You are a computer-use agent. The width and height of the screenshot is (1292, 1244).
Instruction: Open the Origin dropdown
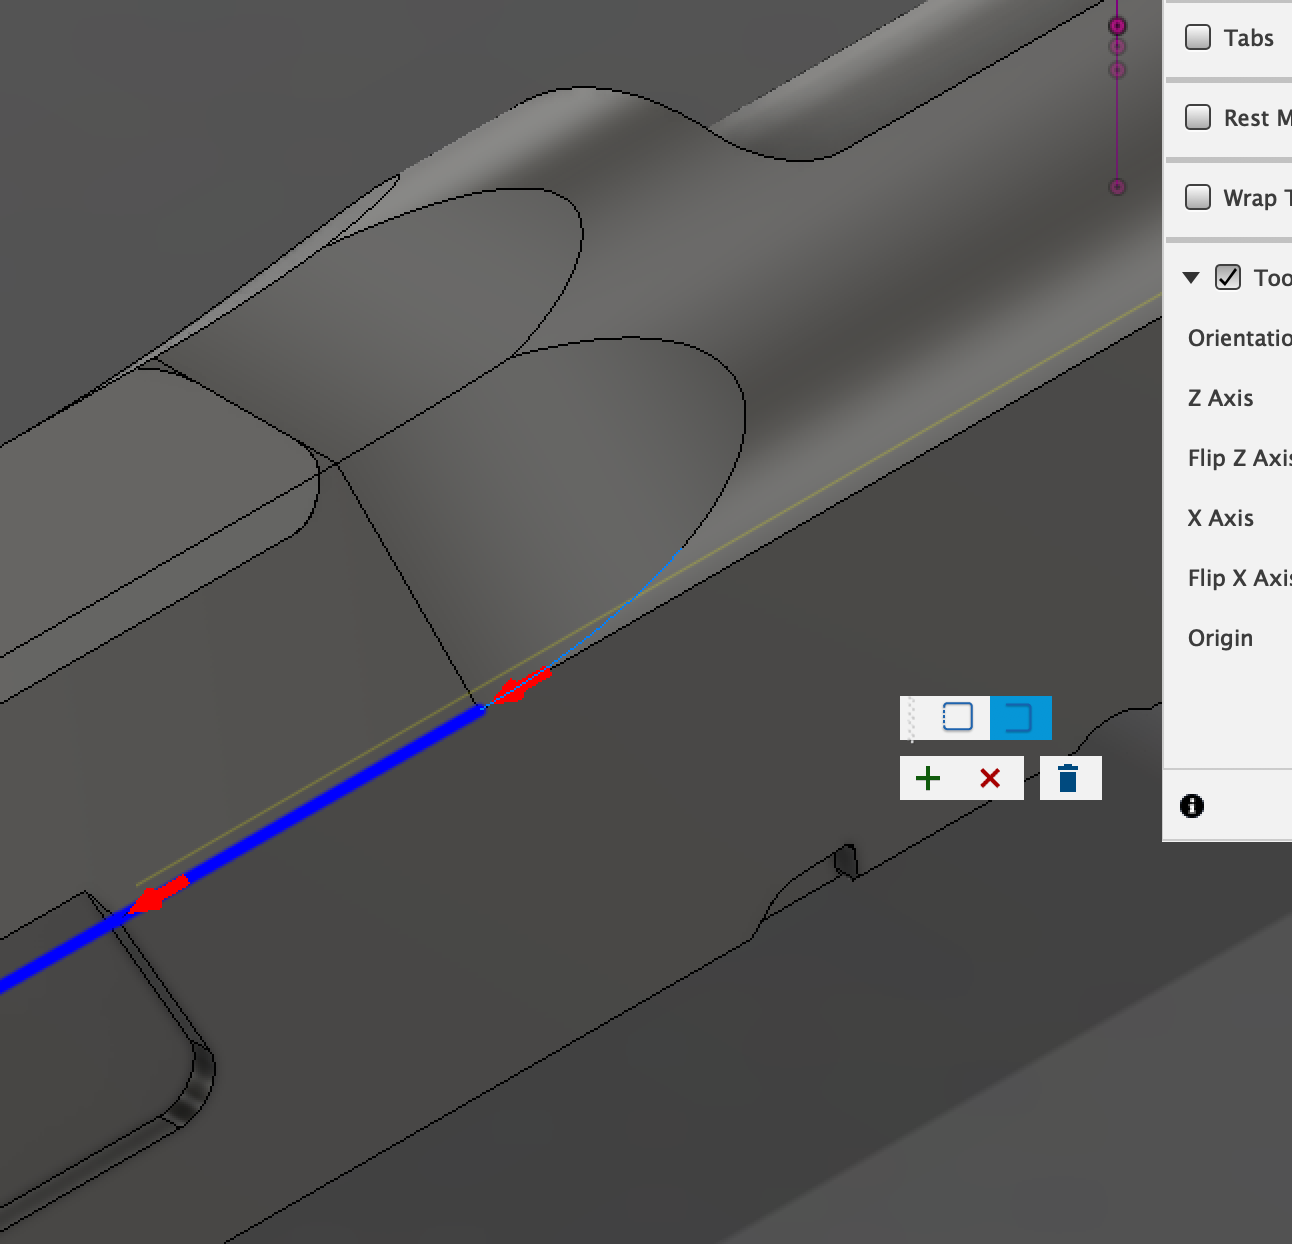(1219, 637)
